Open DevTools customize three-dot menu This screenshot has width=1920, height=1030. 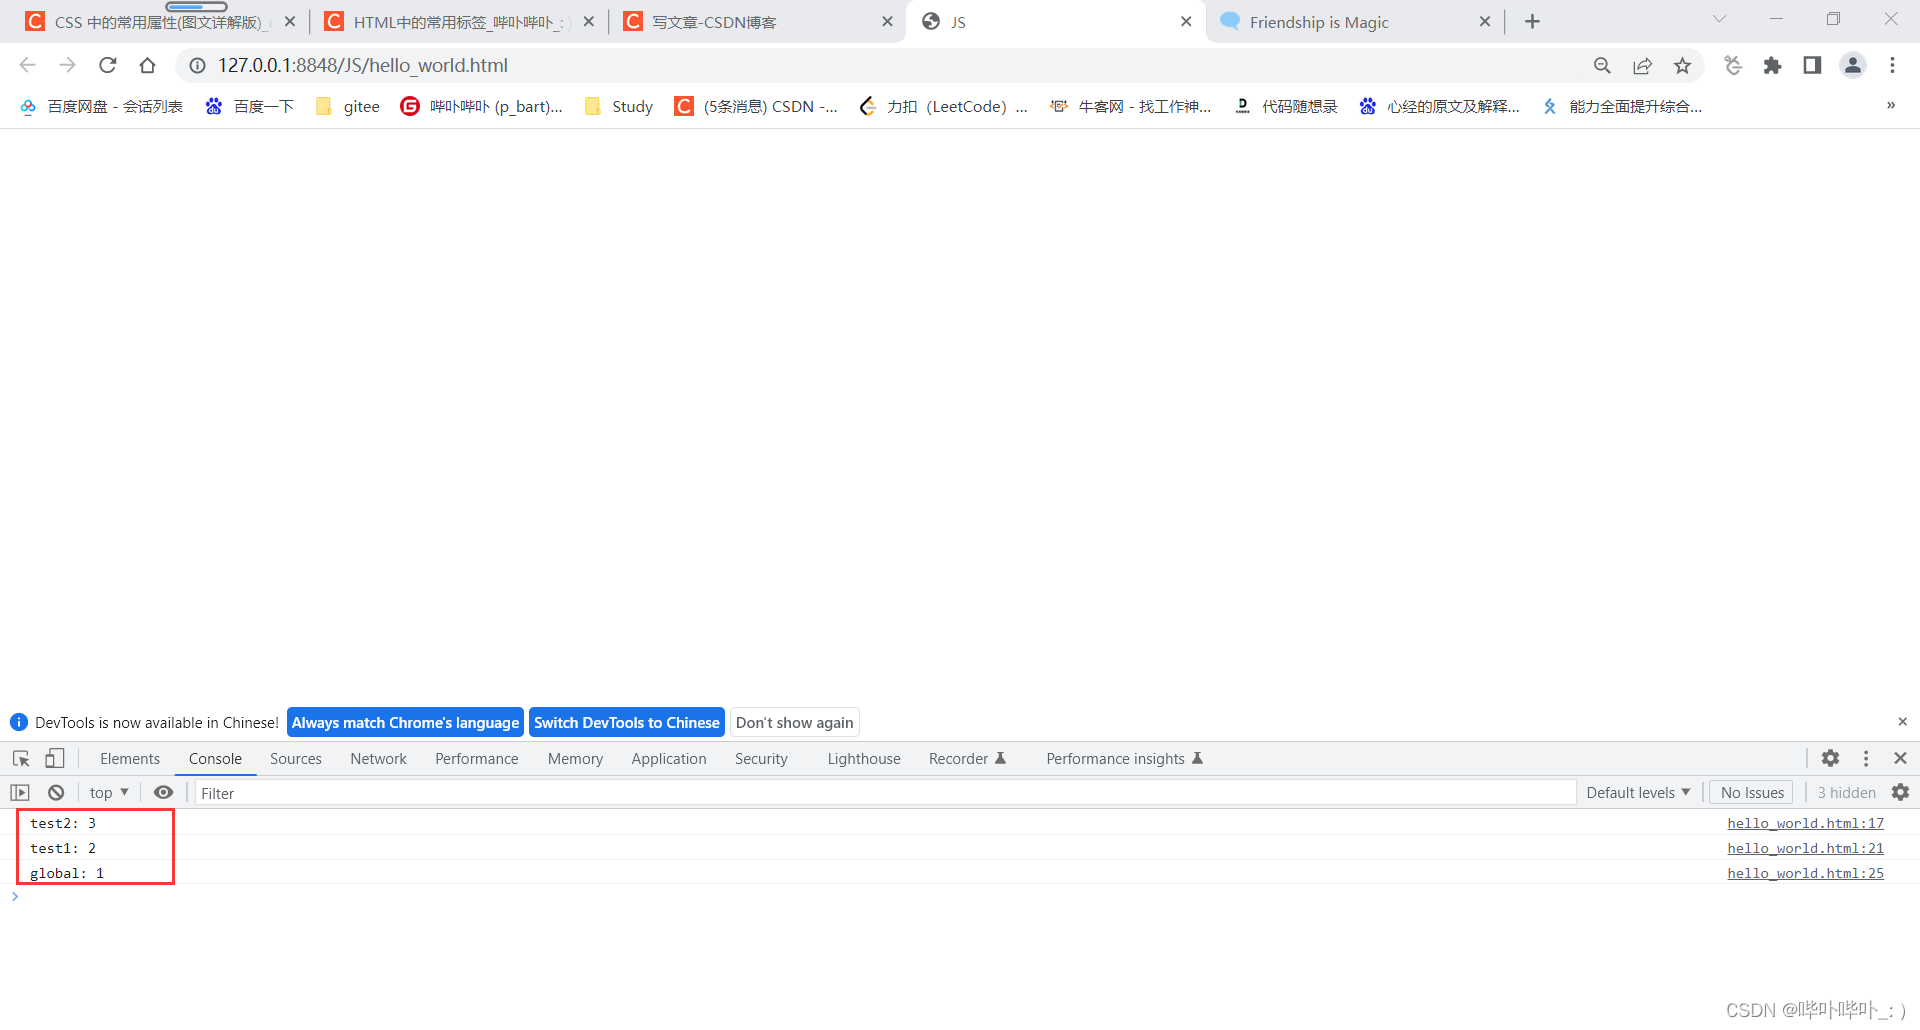(1866, 758)
